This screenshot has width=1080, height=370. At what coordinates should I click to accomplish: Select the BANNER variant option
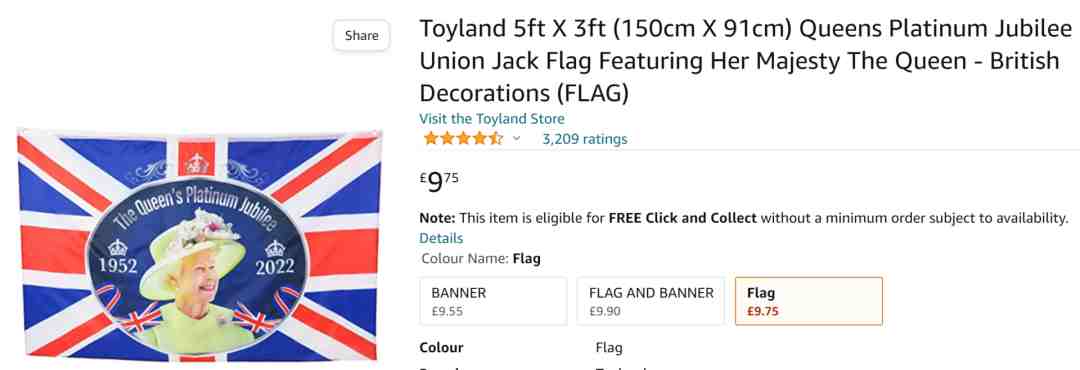[493, 301]
